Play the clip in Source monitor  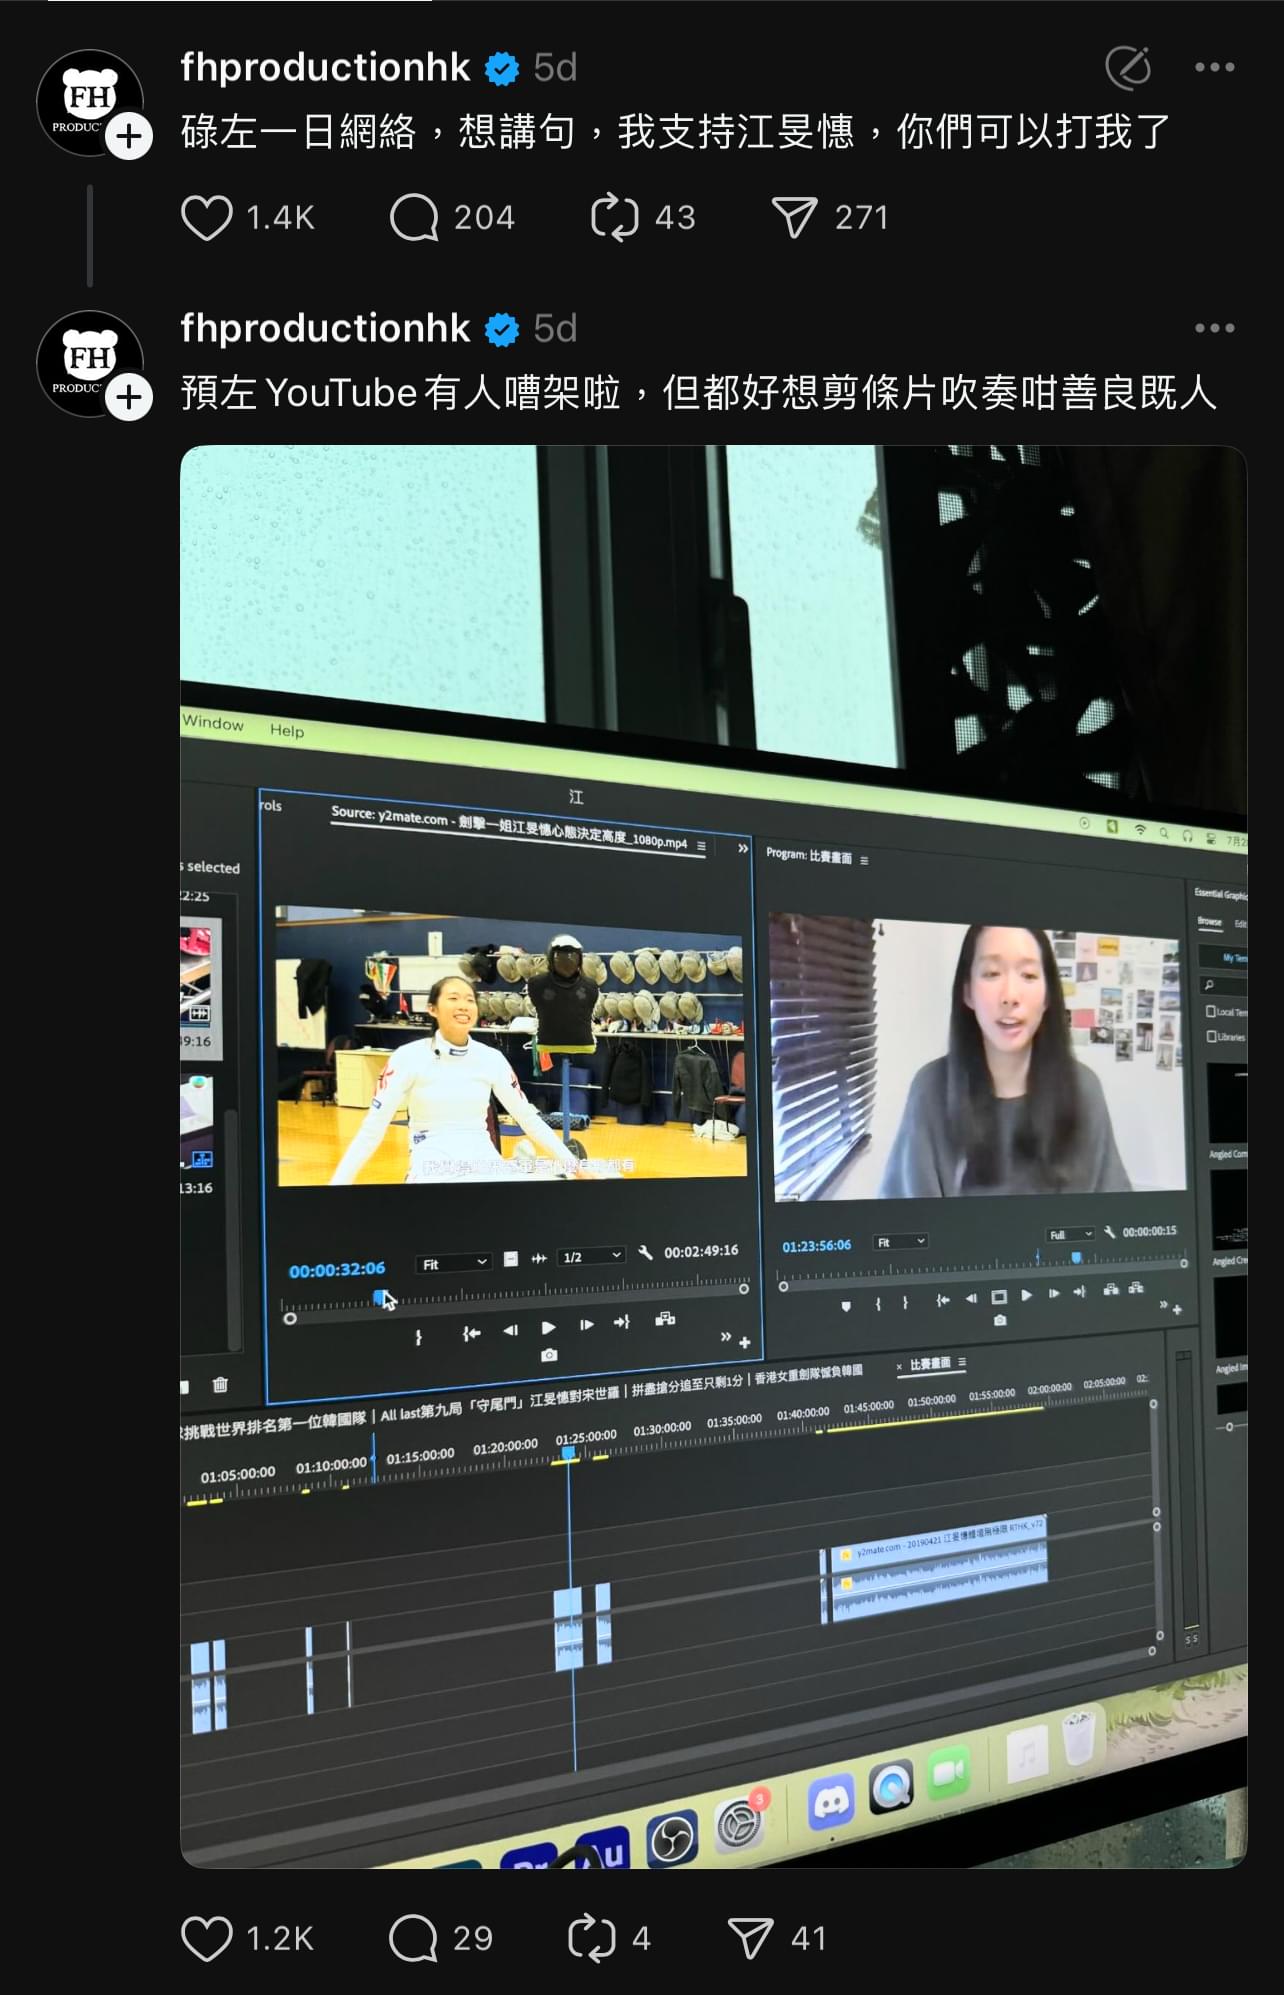pyautogui.click(x=548, y=1328)
